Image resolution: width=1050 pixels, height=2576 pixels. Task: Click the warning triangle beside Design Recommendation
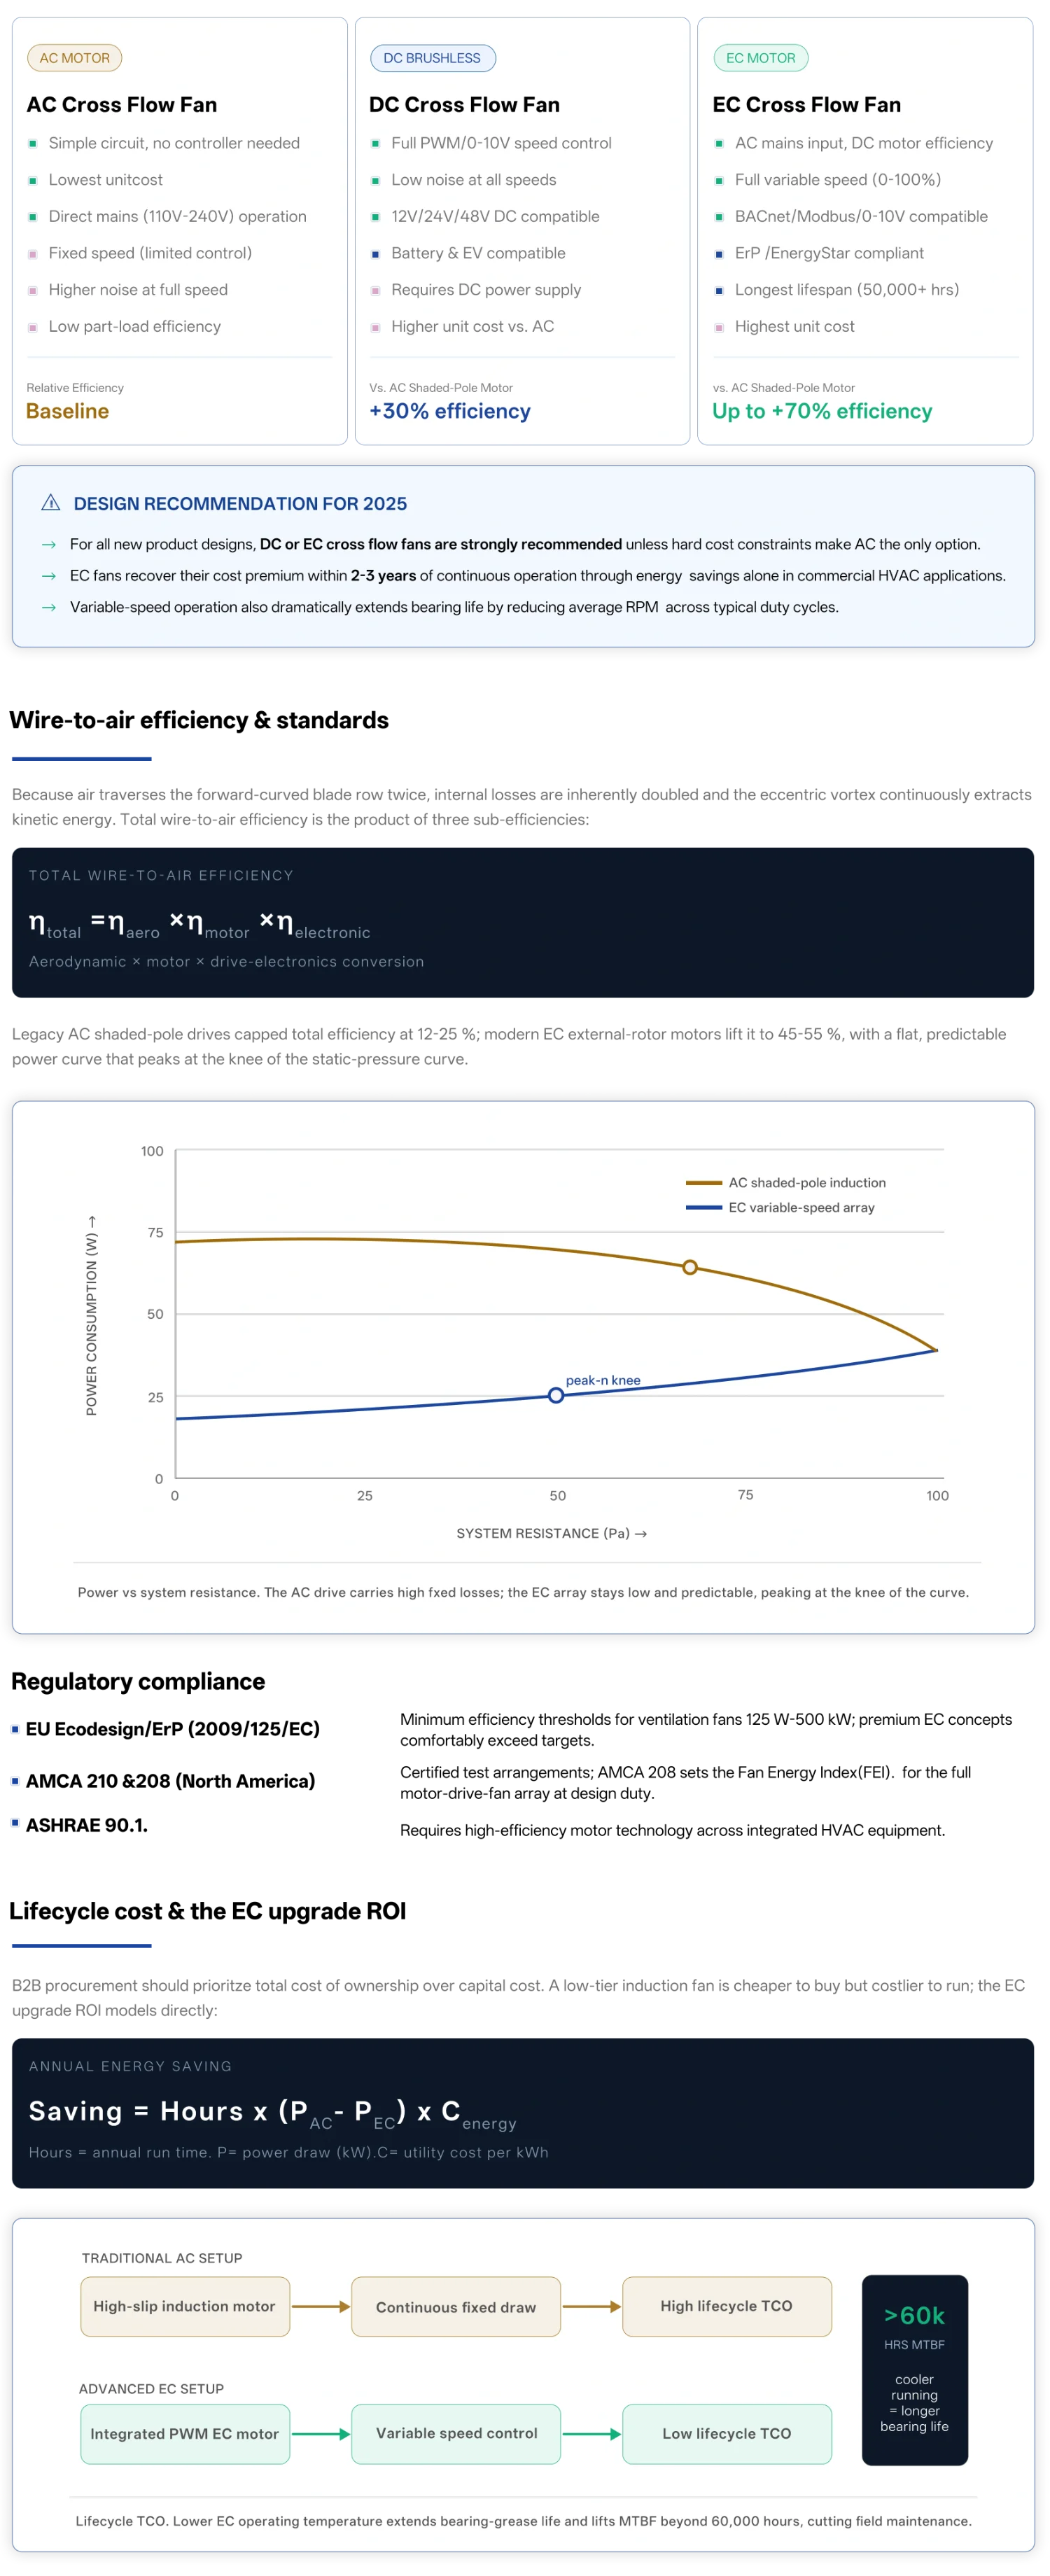tap(50, 503)
